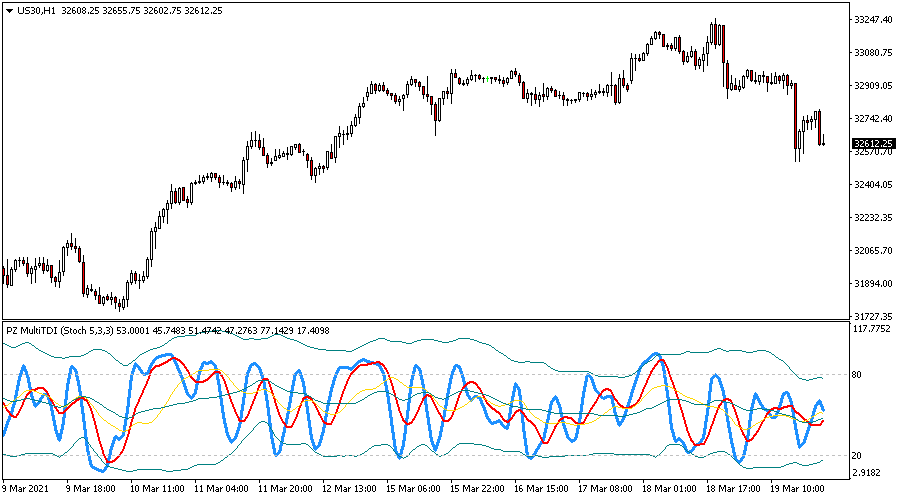Select the 9 Mar 2021 time label
Viewport: 900px width, 500px height.
tap(28, 490)
